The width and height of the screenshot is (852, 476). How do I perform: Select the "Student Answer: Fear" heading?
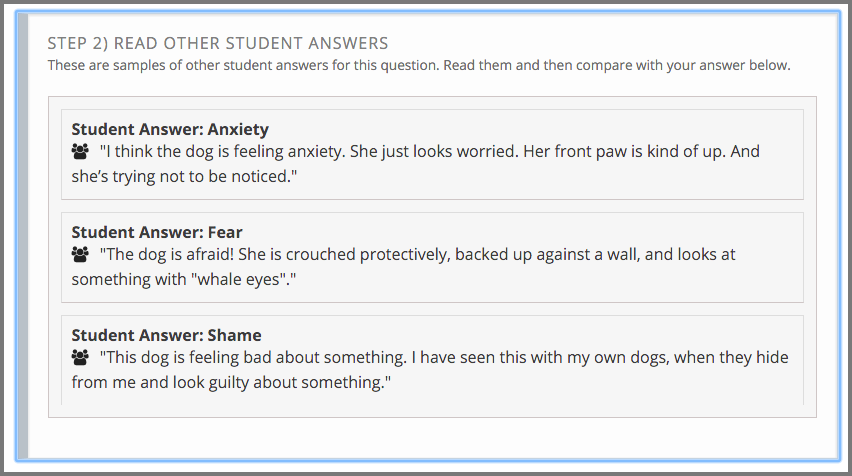tap(157, 233)
